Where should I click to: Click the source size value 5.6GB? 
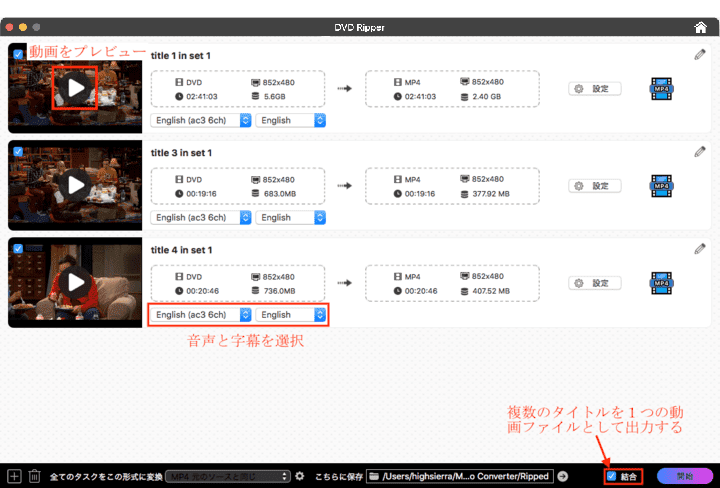275,96
